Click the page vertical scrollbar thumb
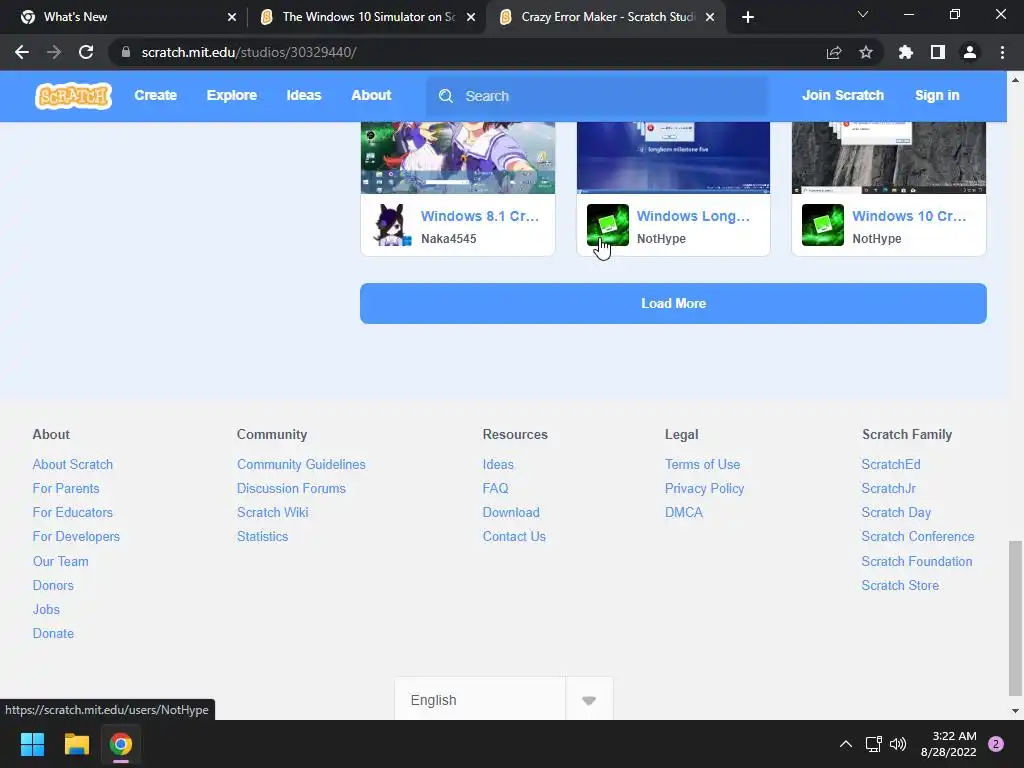The image size is (1024, 768). point(1015,618)
